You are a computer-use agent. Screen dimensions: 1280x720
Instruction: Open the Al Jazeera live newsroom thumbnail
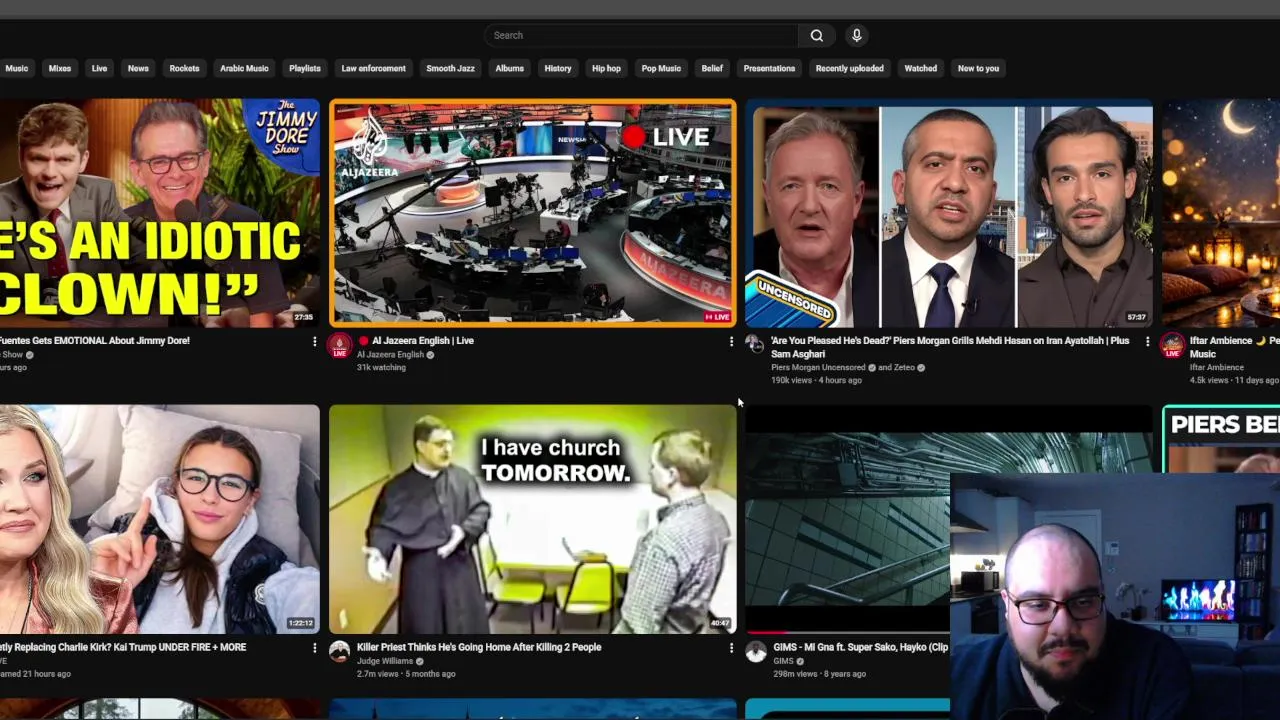point(533,212)
